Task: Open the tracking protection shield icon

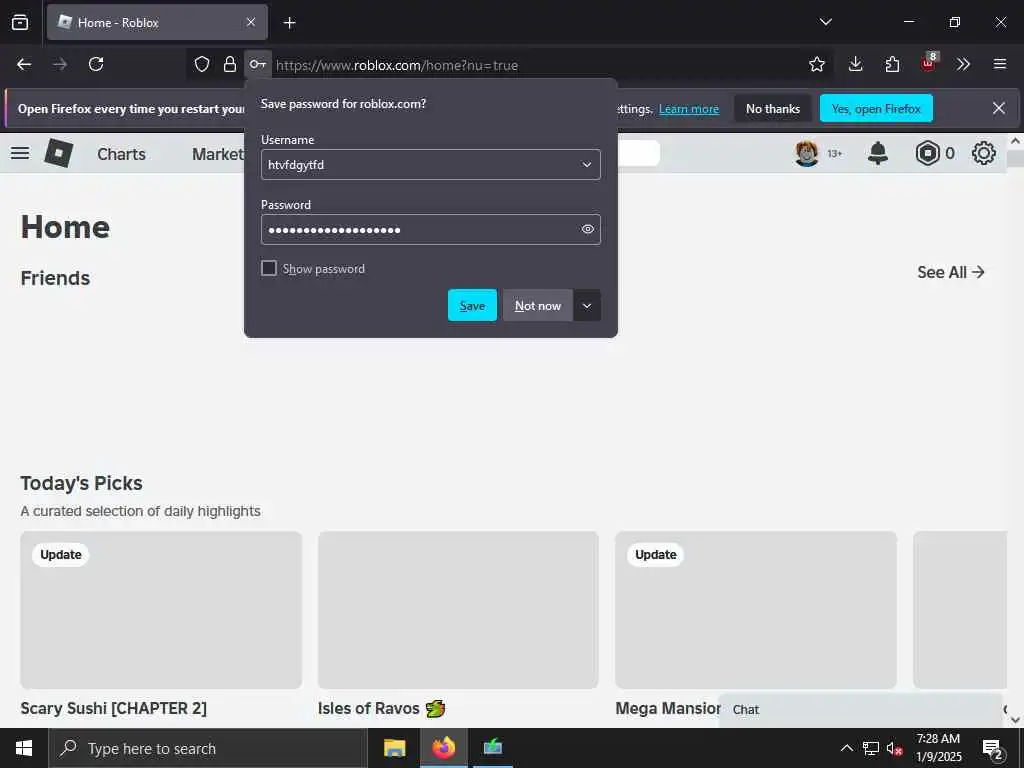Action: [x=202, y=64]
